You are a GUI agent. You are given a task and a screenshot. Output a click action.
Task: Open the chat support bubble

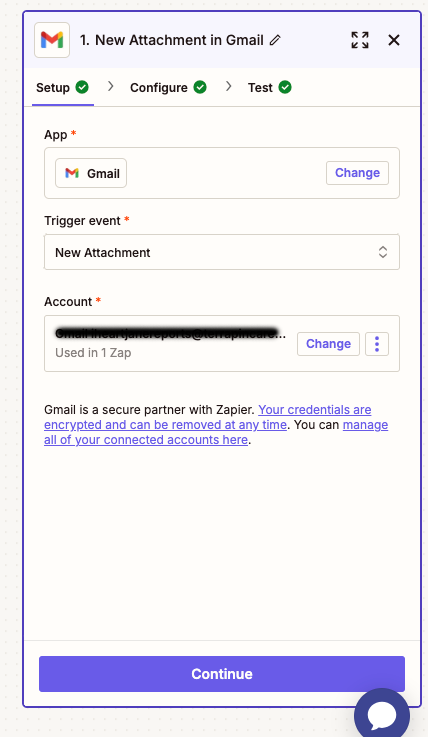(x=382, y=715)
